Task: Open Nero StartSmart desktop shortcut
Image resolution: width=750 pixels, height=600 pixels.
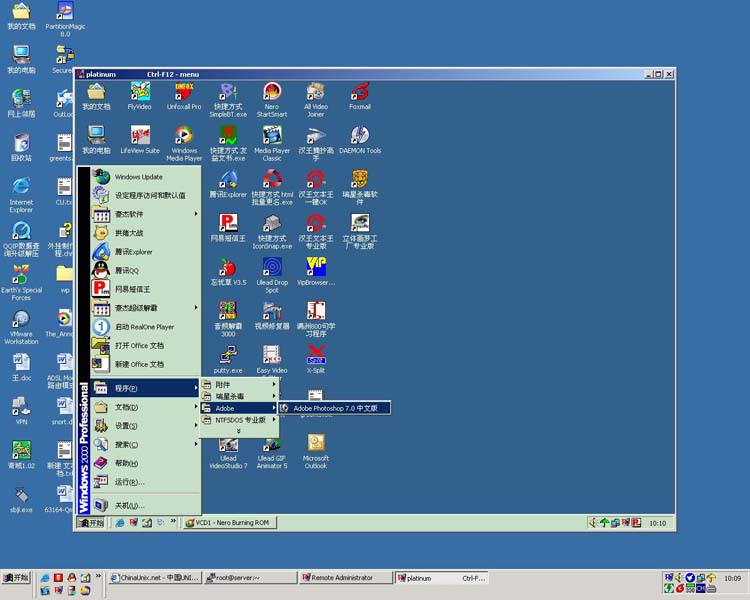Action: [x=271, y=93]
